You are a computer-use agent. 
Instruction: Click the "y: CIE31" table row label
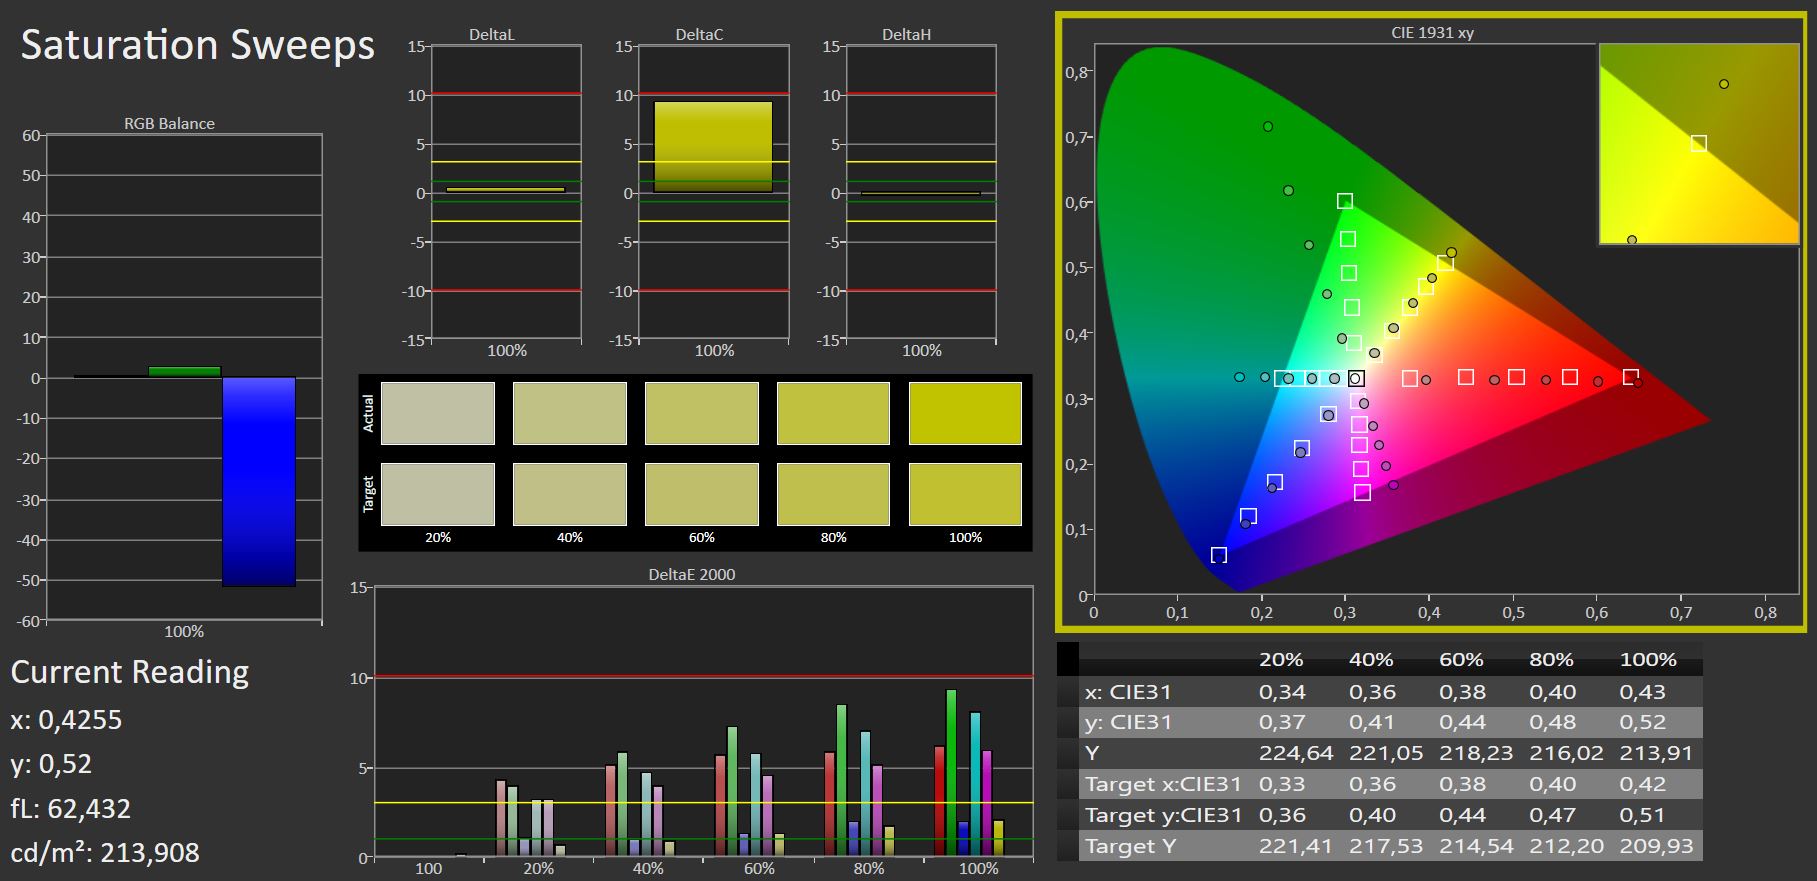pyautogui.click(x=1128, y=723)
